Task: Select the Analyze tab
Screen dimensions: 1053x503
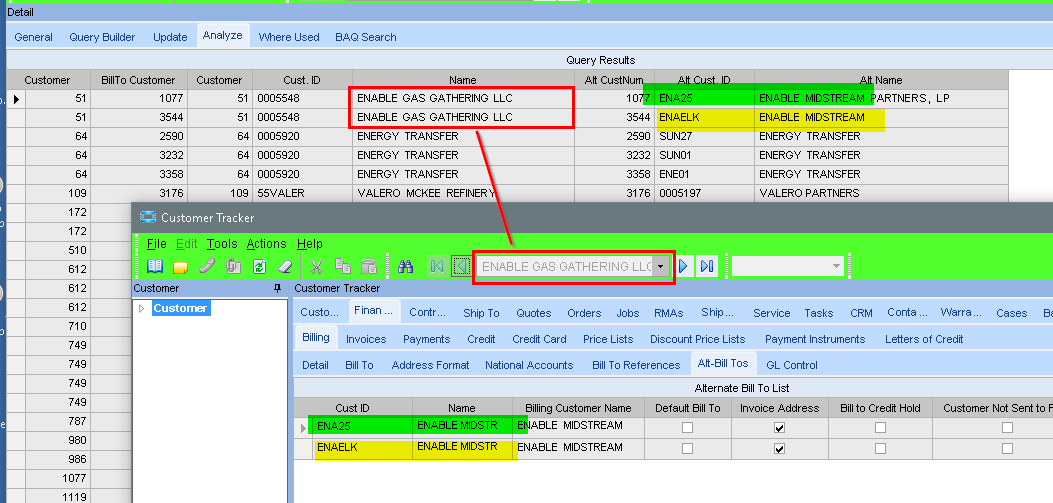Action: click(x=223, y=36)
